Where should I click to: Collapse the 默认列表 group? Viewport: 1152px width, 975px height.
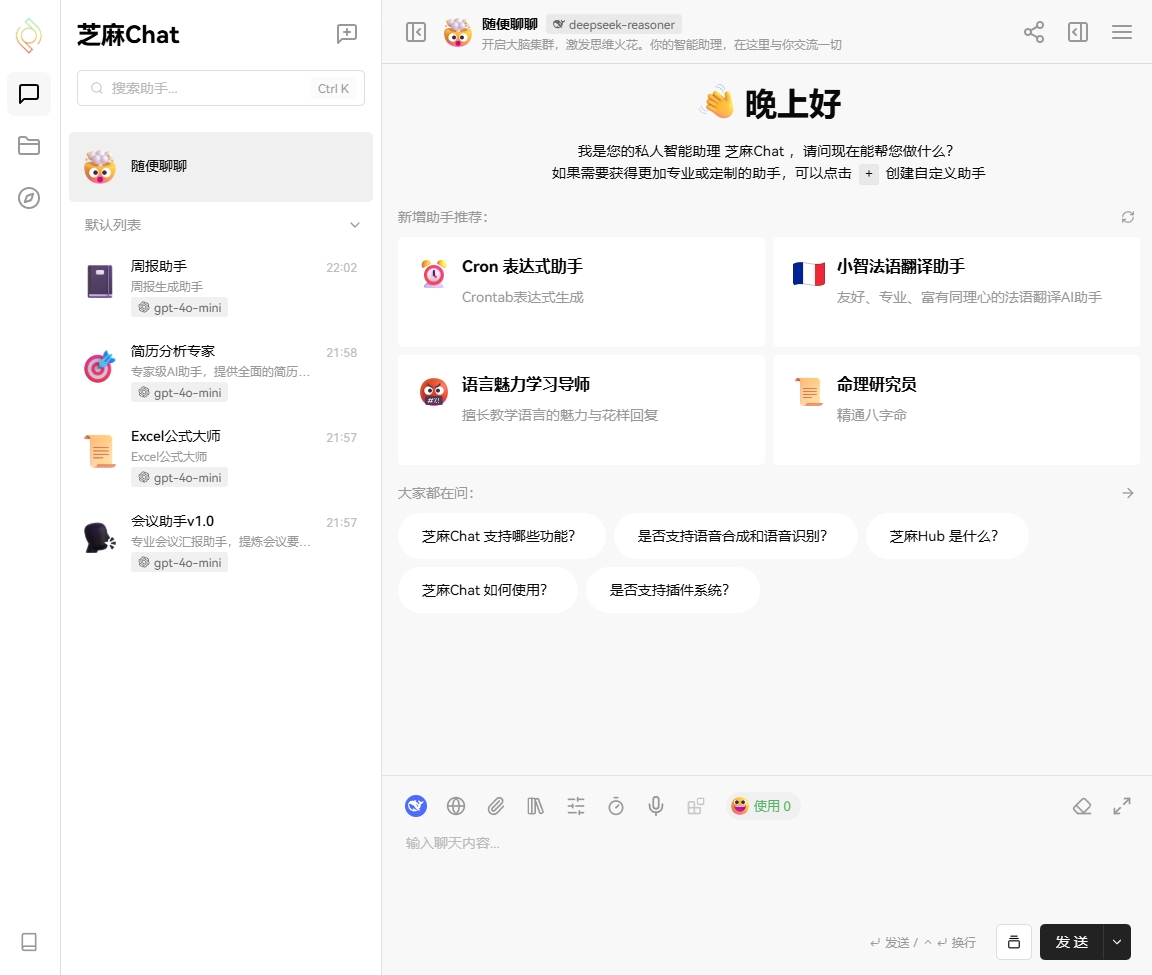355,225
